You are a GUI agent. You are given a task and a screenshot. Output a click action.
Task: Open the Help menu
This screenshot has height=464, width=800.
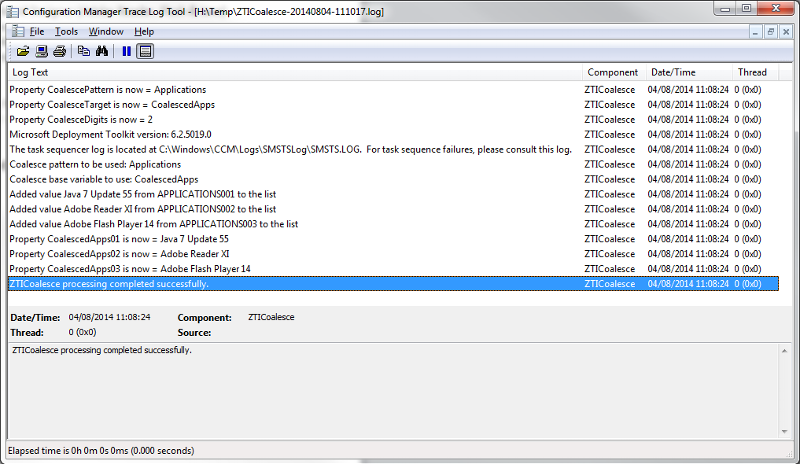coord(144,32)
